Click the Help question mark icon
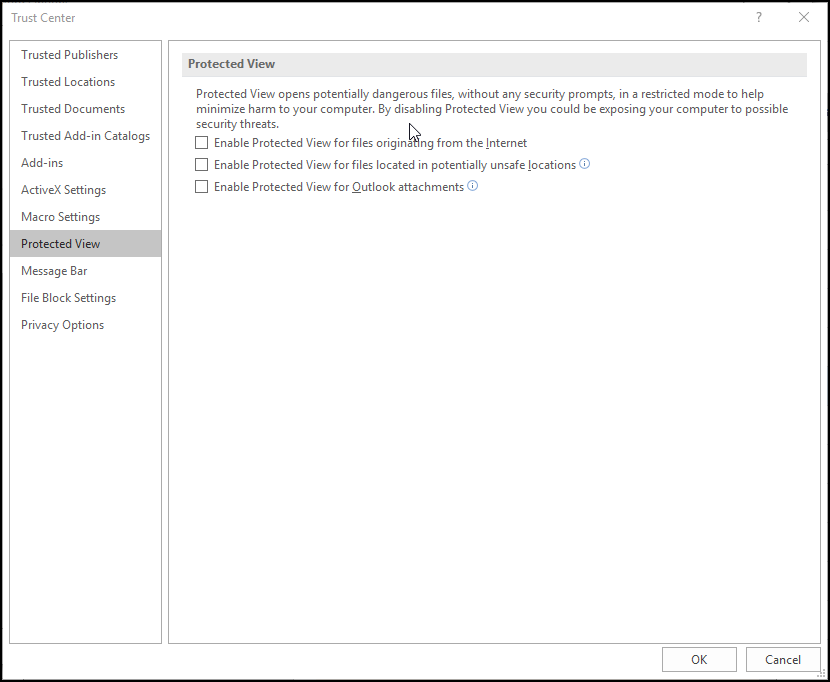The width and height of the screenshot is (830, 682). point(759,18)
